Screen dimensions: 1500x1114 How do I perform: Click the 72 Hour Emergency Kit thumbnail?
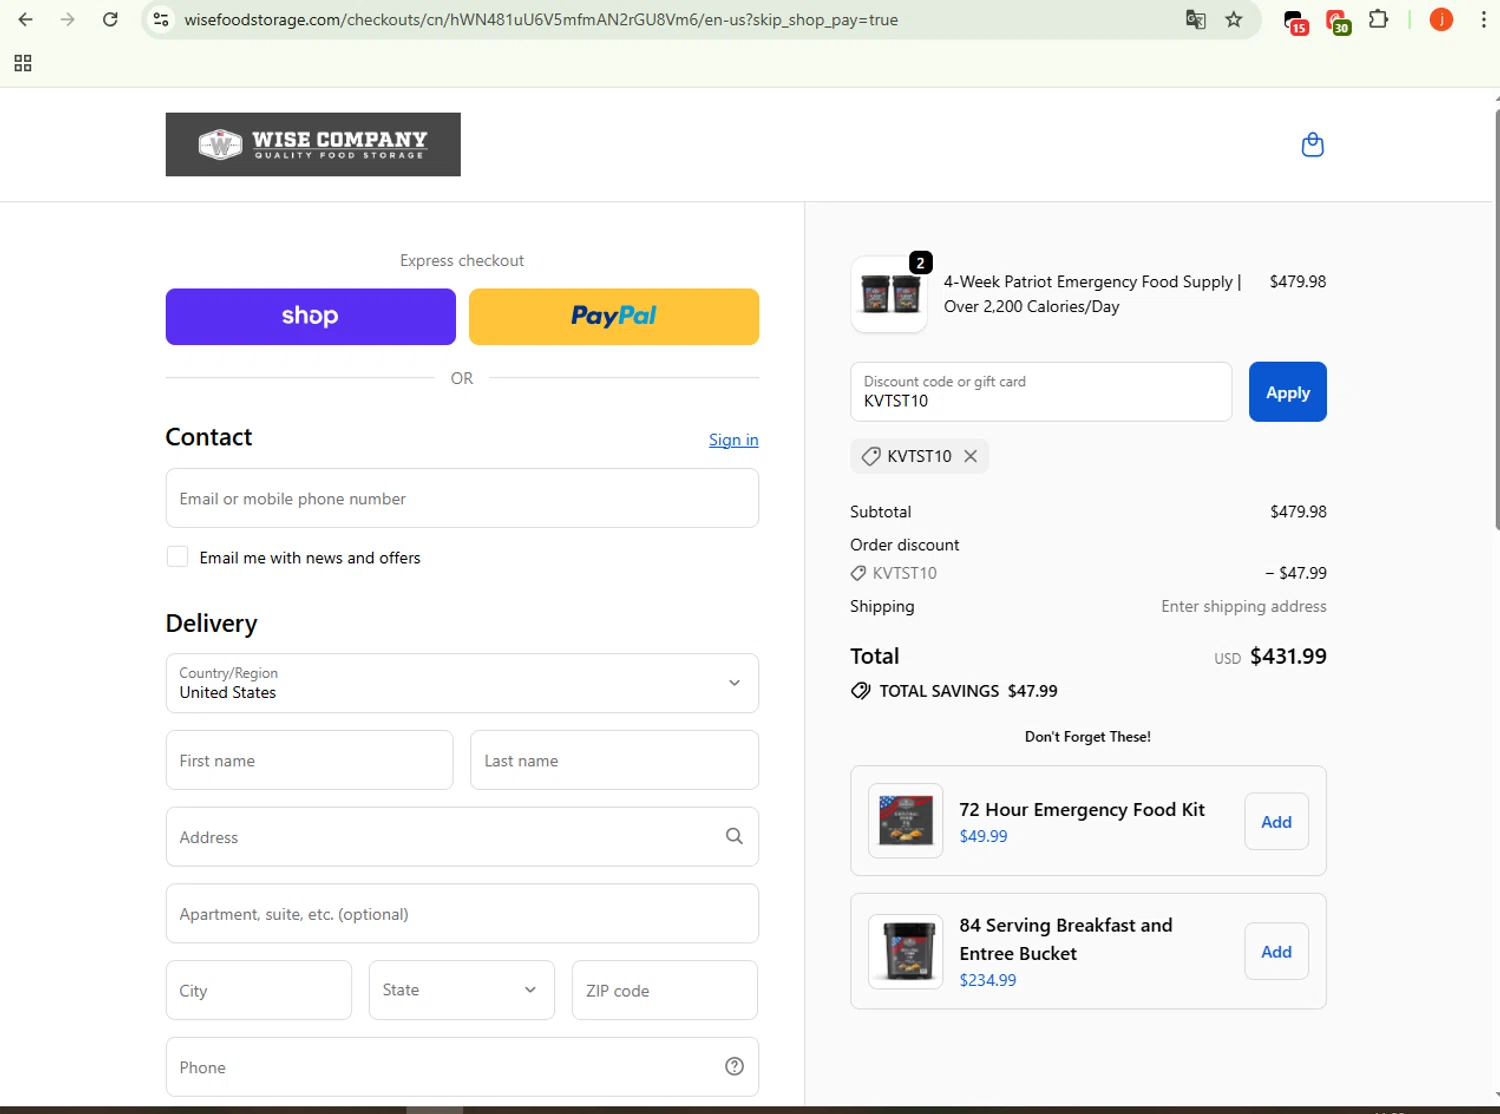pos(906,821)
